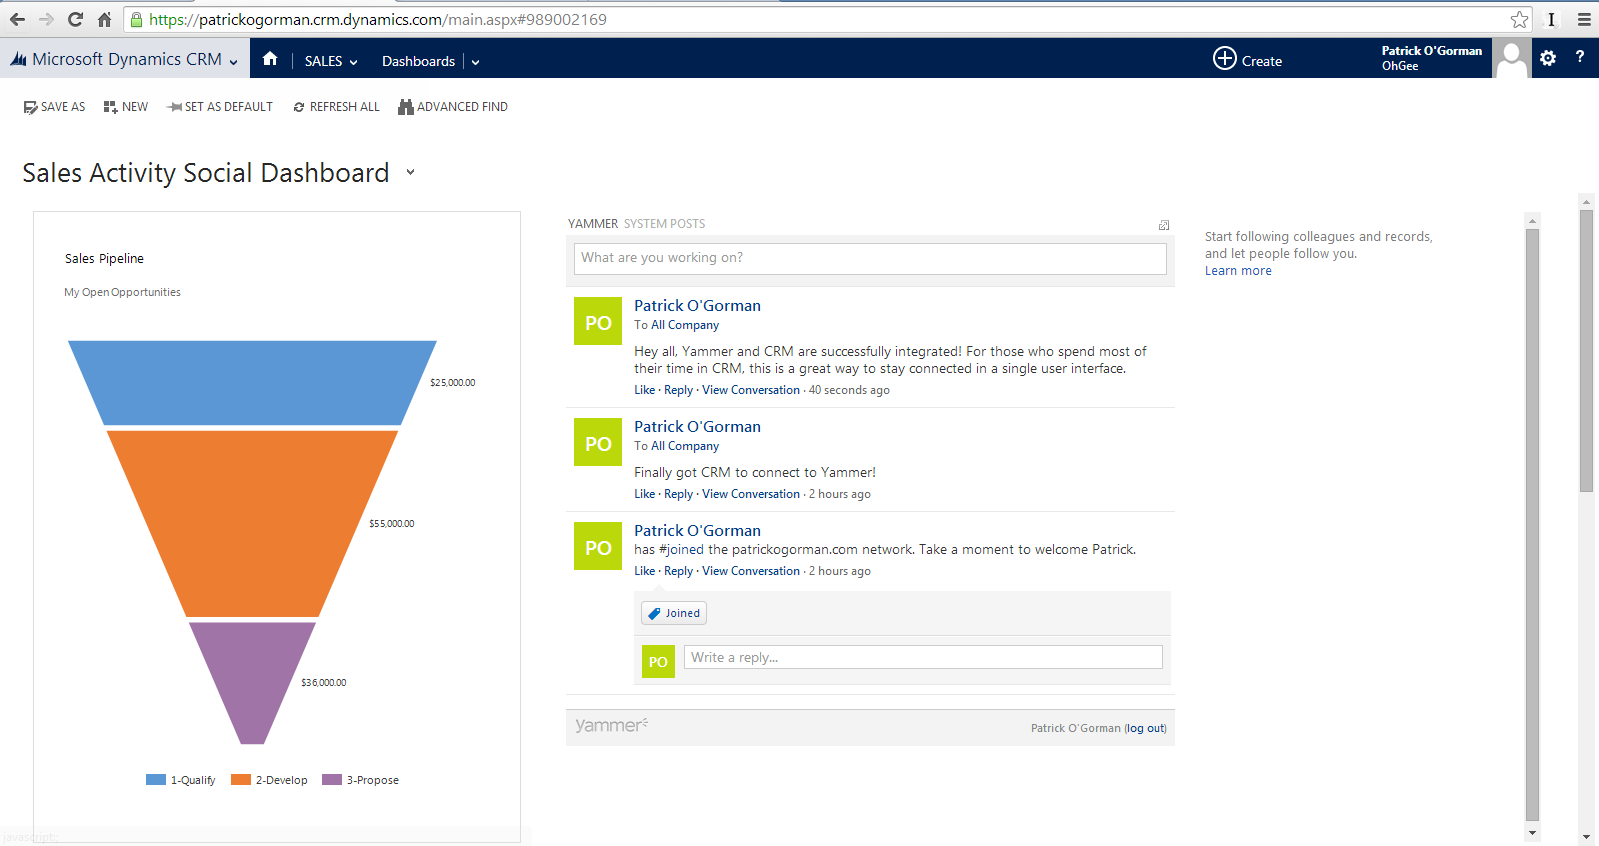Click the Set As Default pin icon

click(174, 107)
